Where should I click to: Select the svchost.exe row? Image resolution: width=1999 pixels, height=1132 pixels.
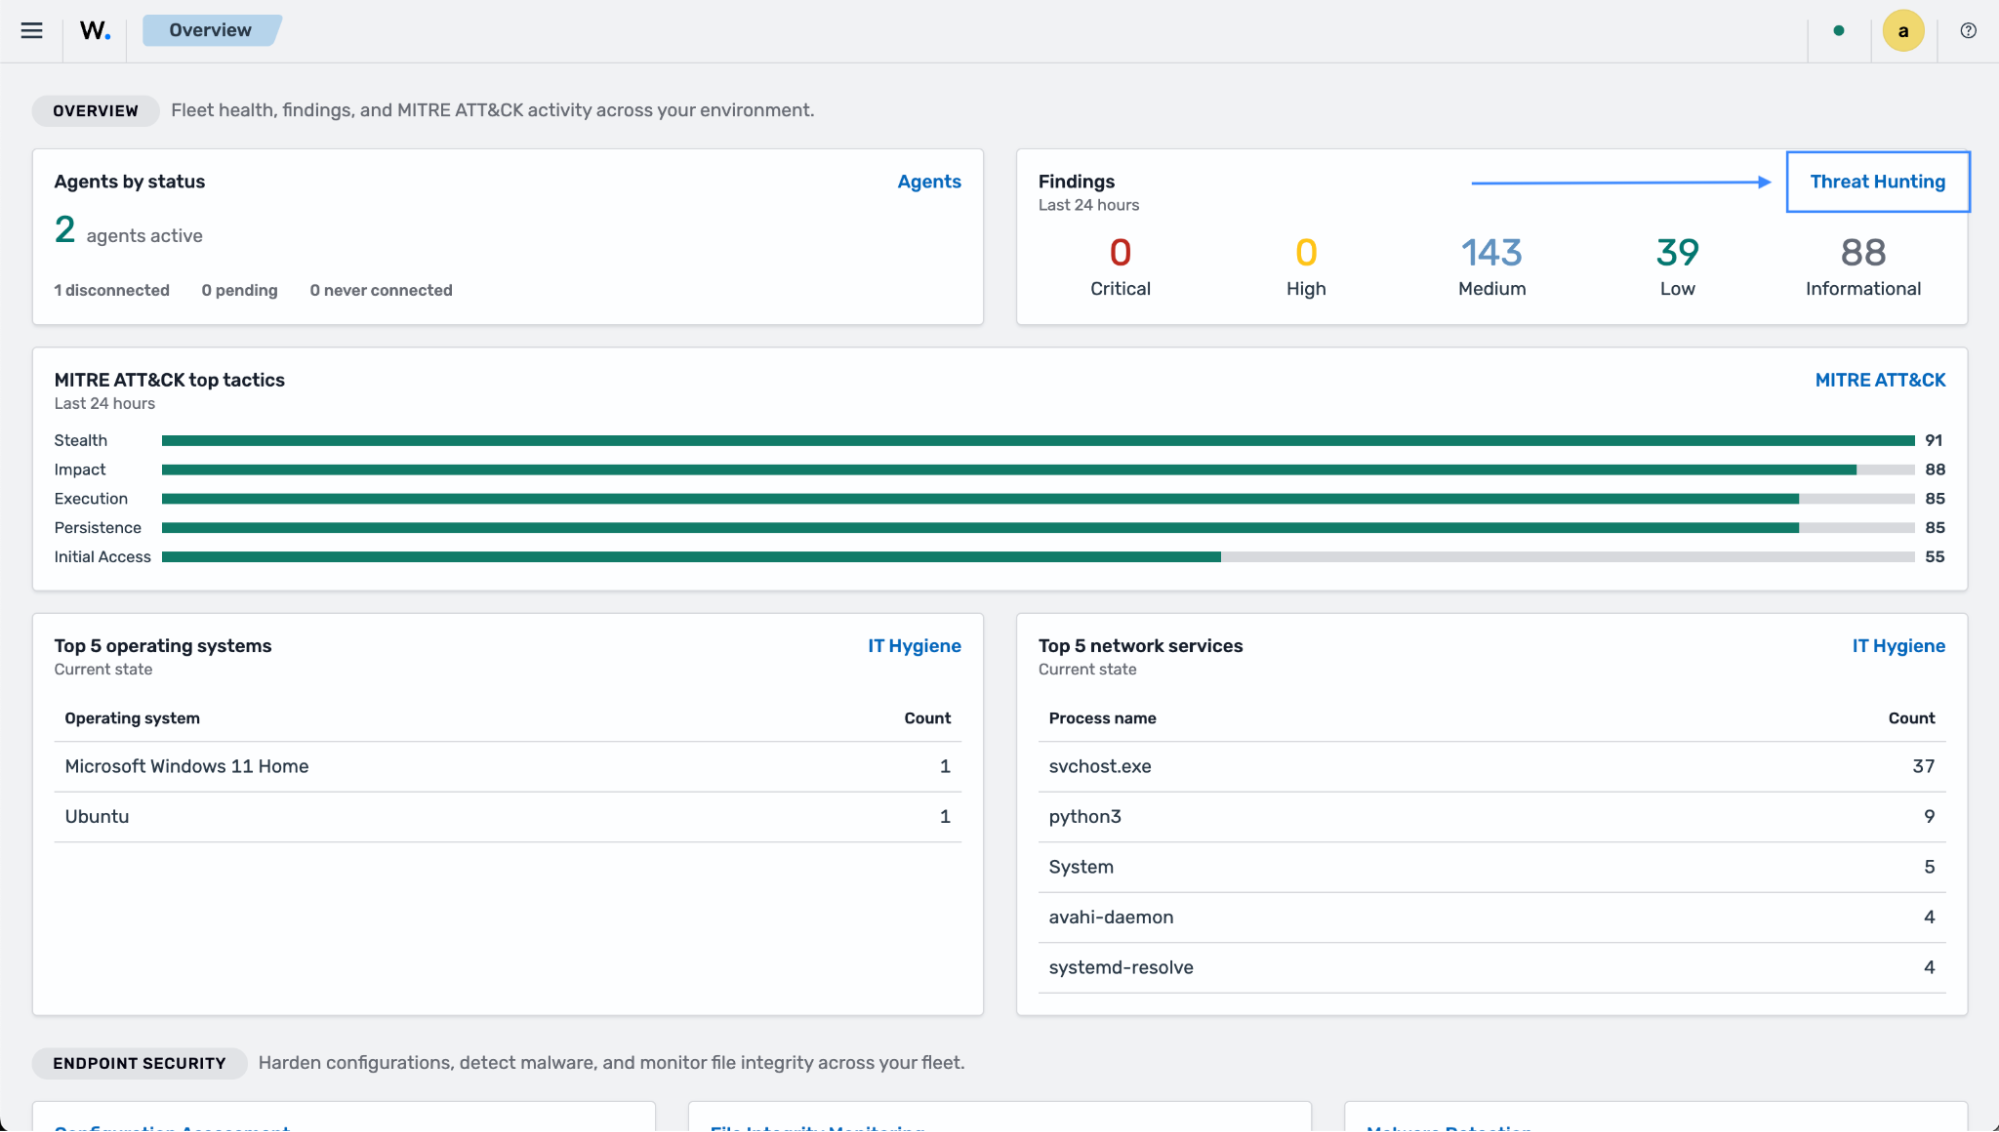coord(1491,767)
